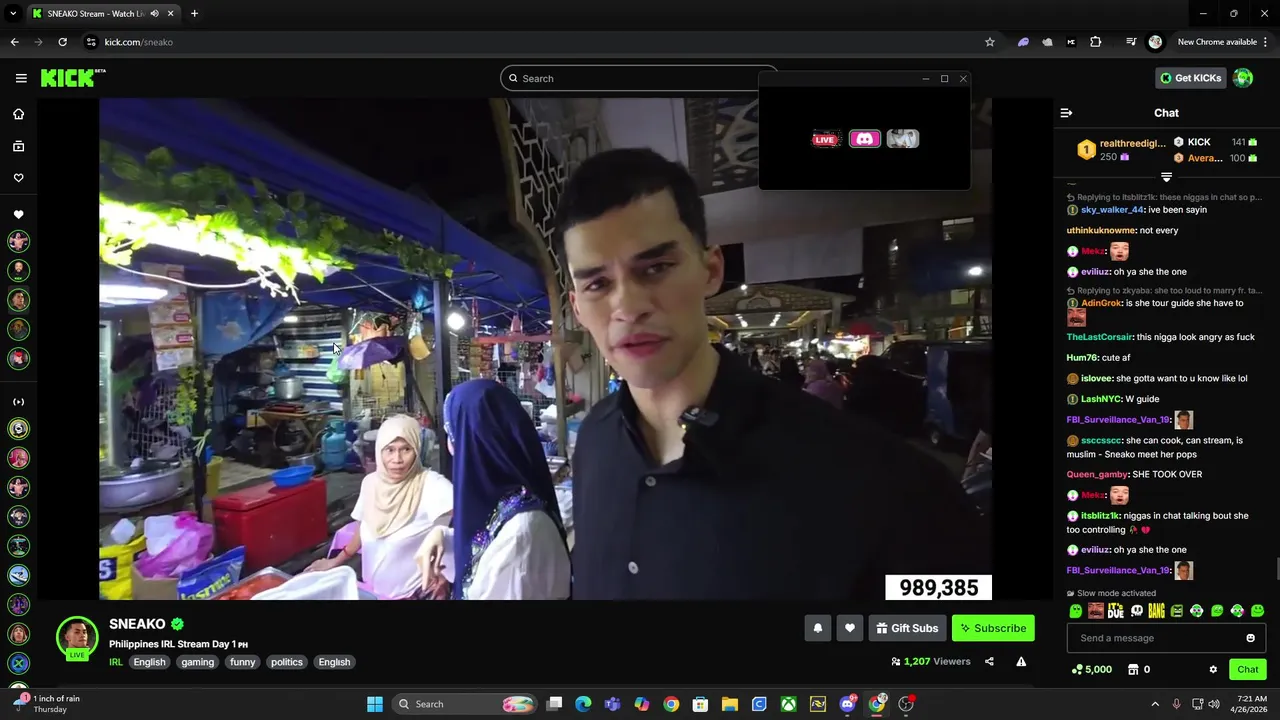Show hidden system tray icons

pos(1155,704)
